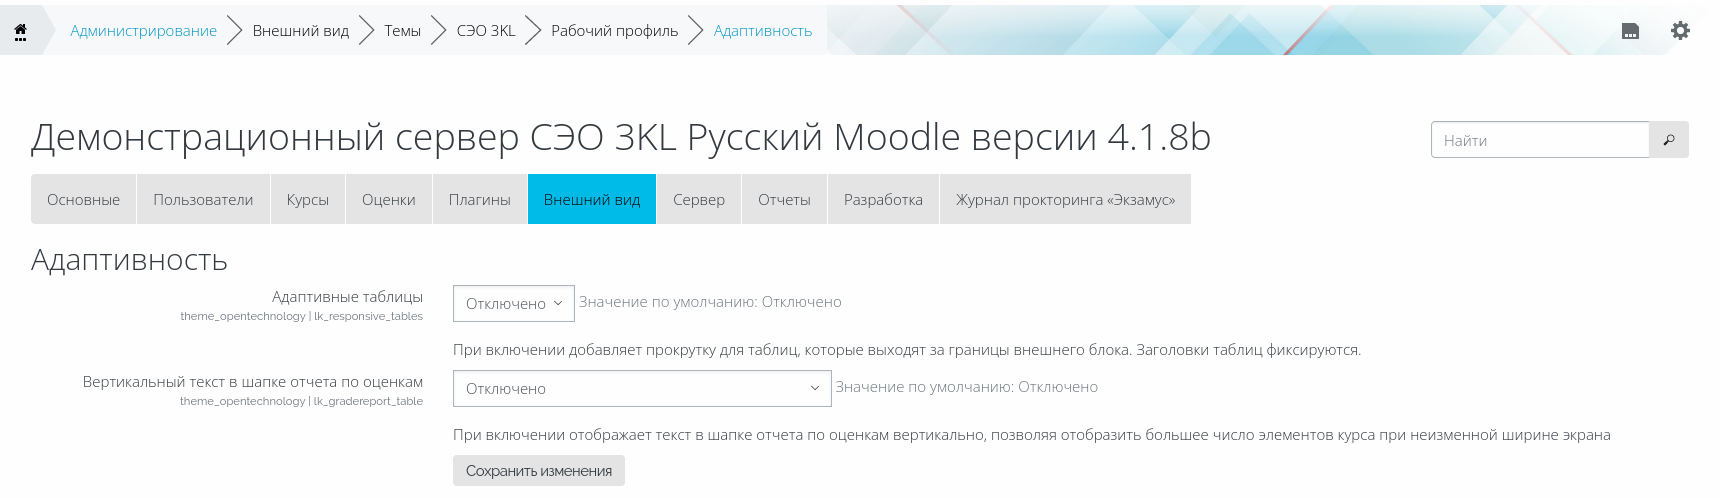Switch to the Пользователи tab

203,199
